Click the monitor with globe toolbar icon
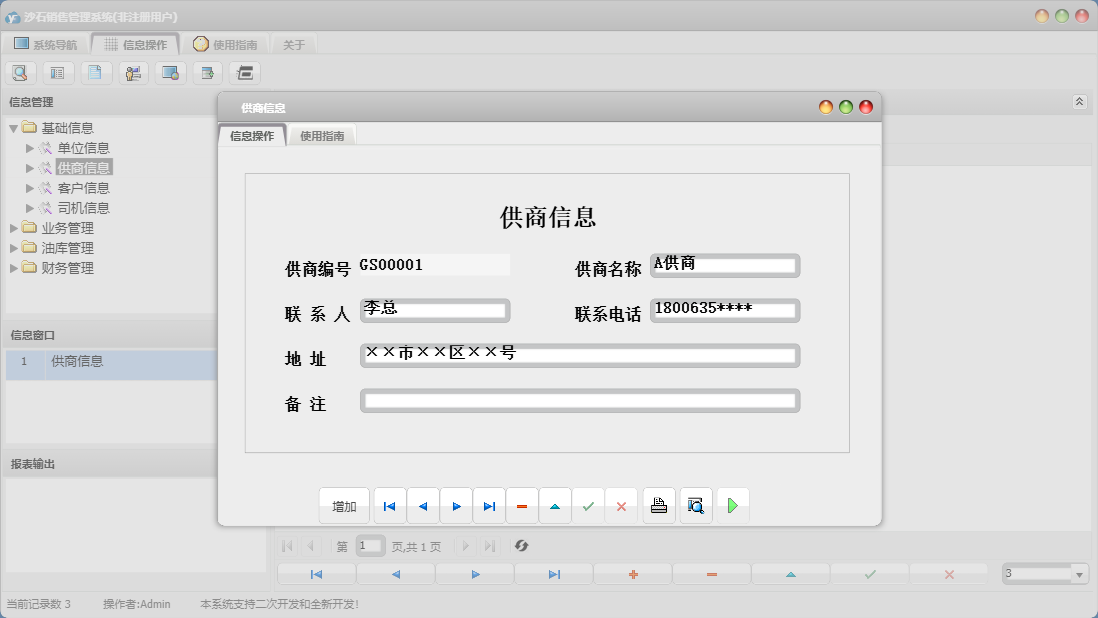This screenshot has height=618, width=1098. point(170,72)
